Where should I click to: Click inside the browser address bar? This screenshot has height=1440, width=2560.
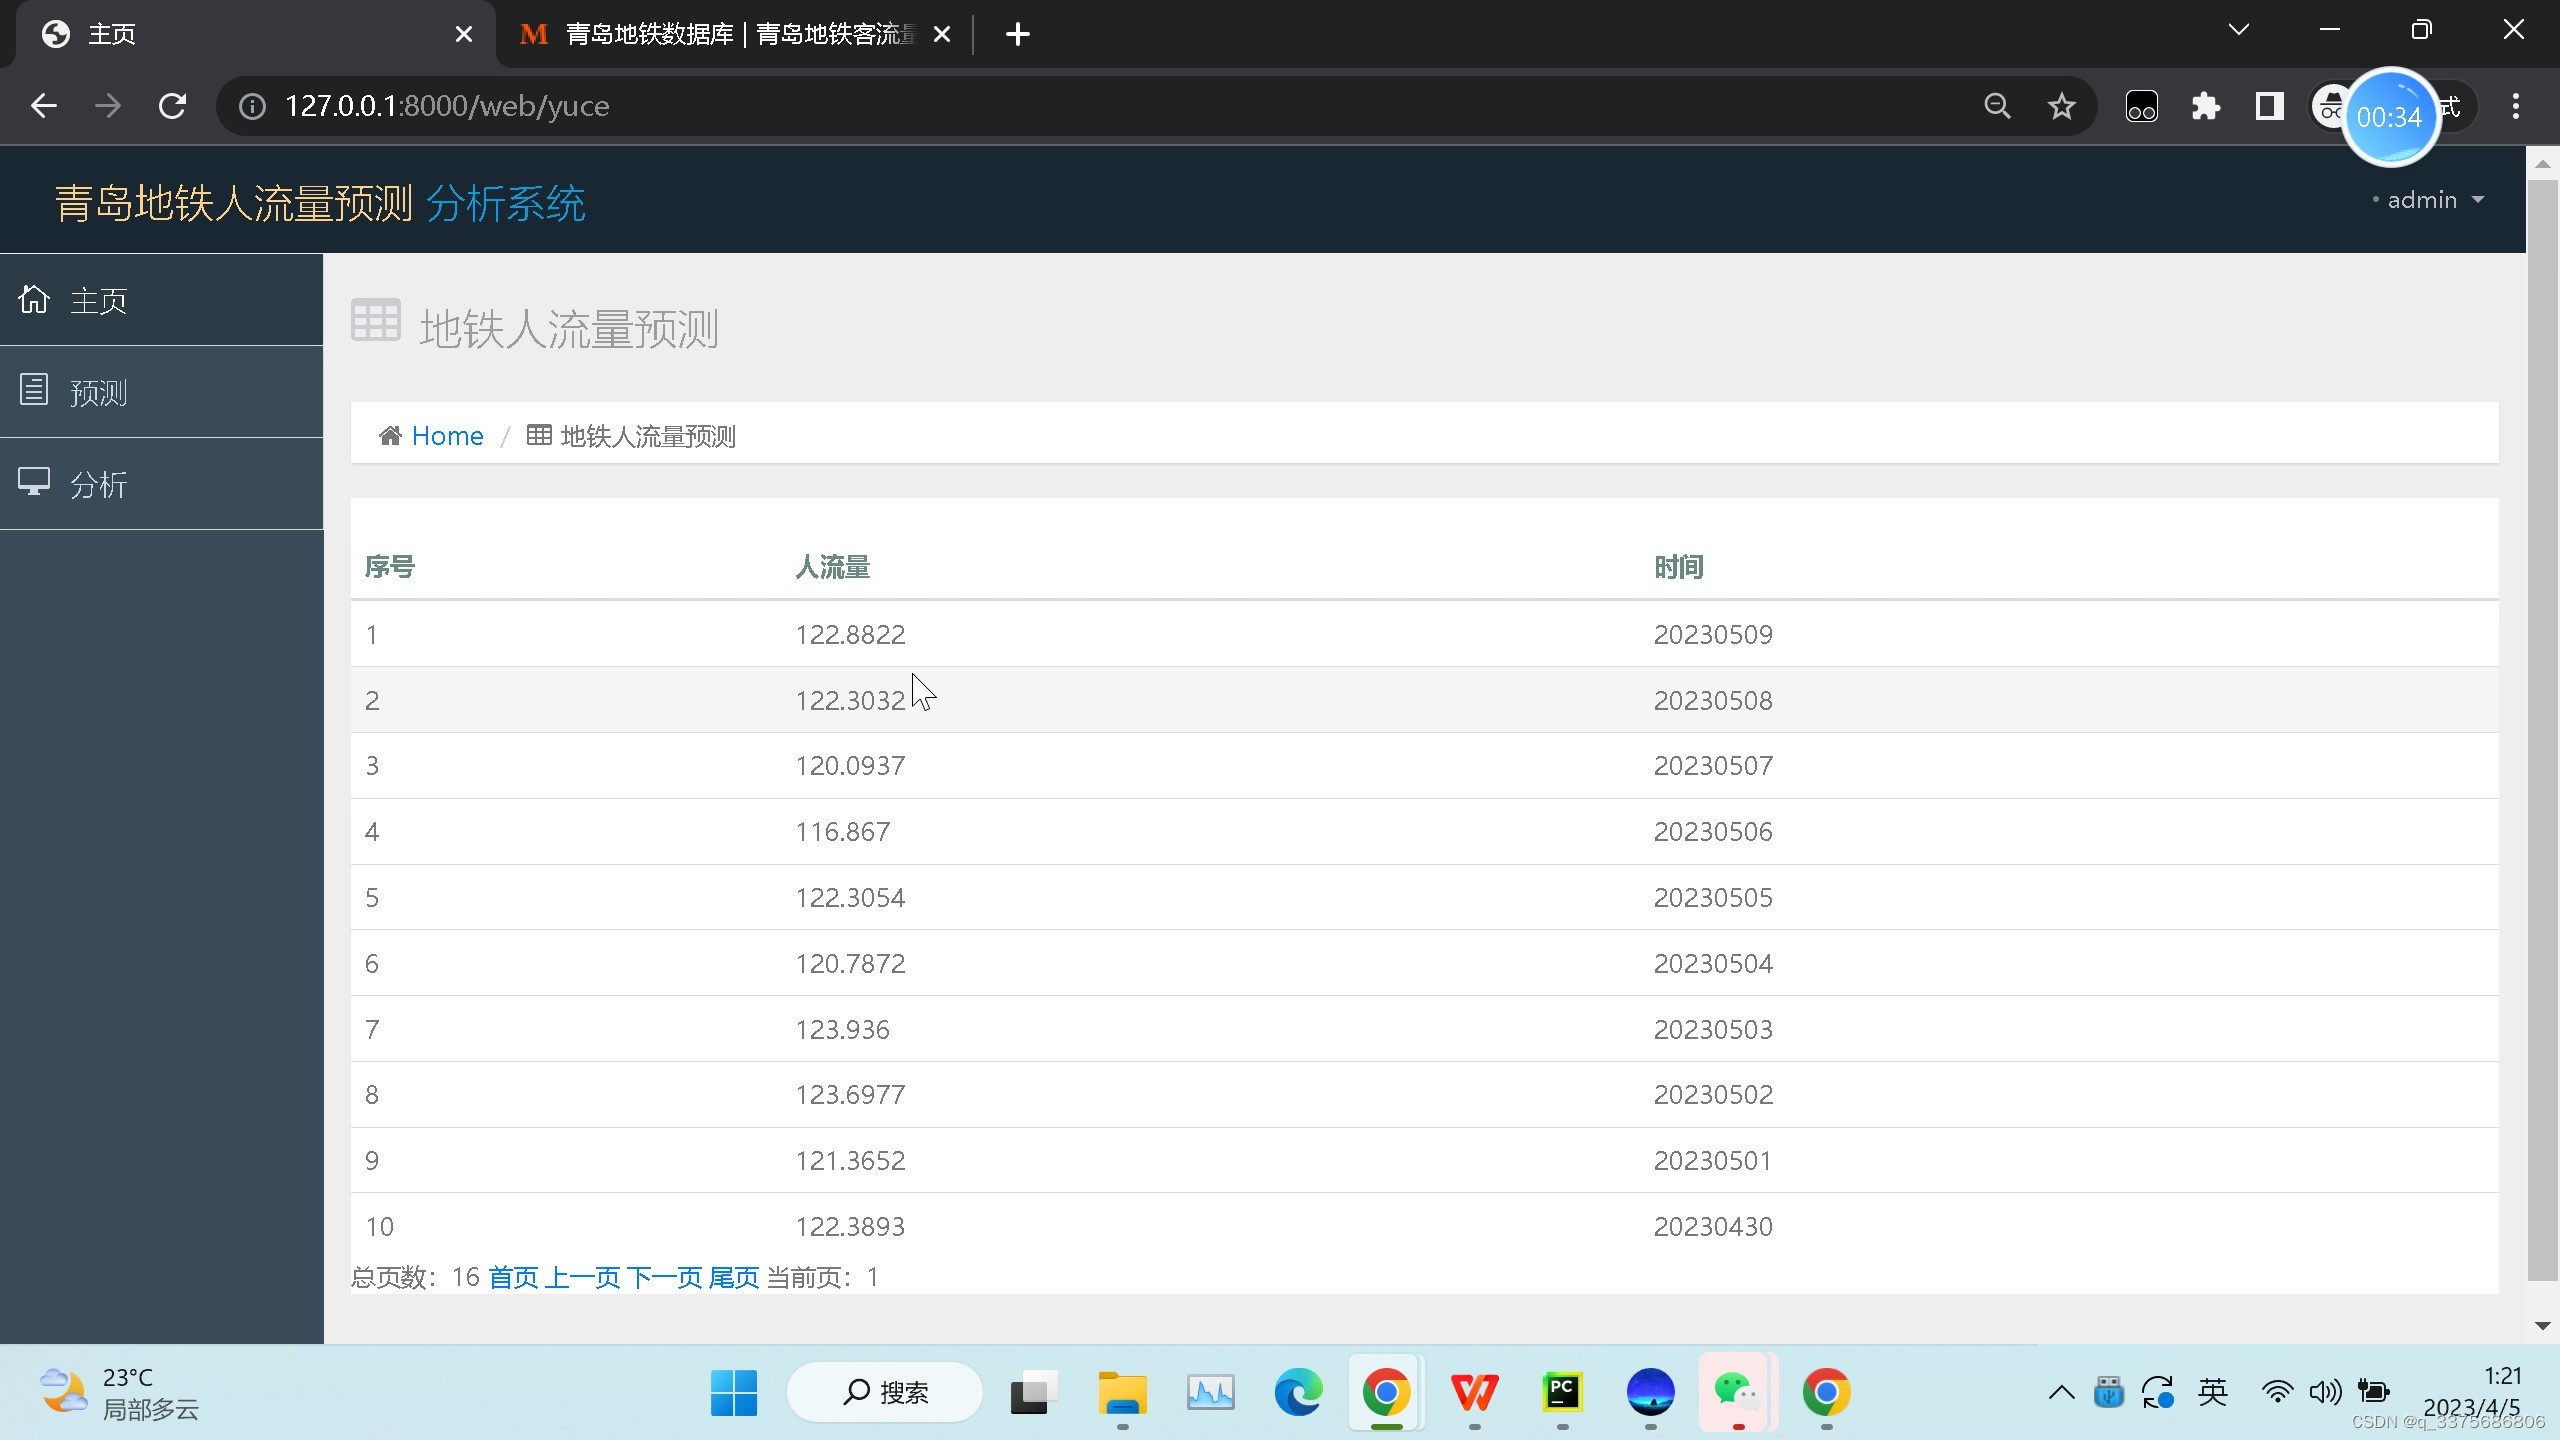pyautogui.click(x=700, y=105)
